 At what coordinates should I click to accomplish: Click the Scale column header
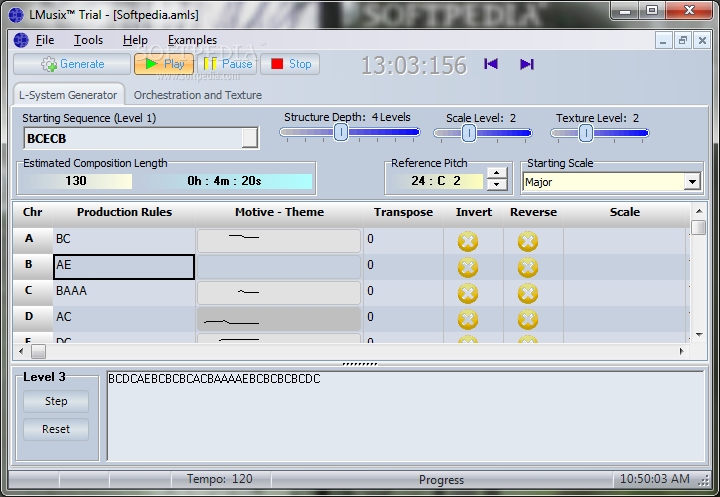tap(624, 212)
